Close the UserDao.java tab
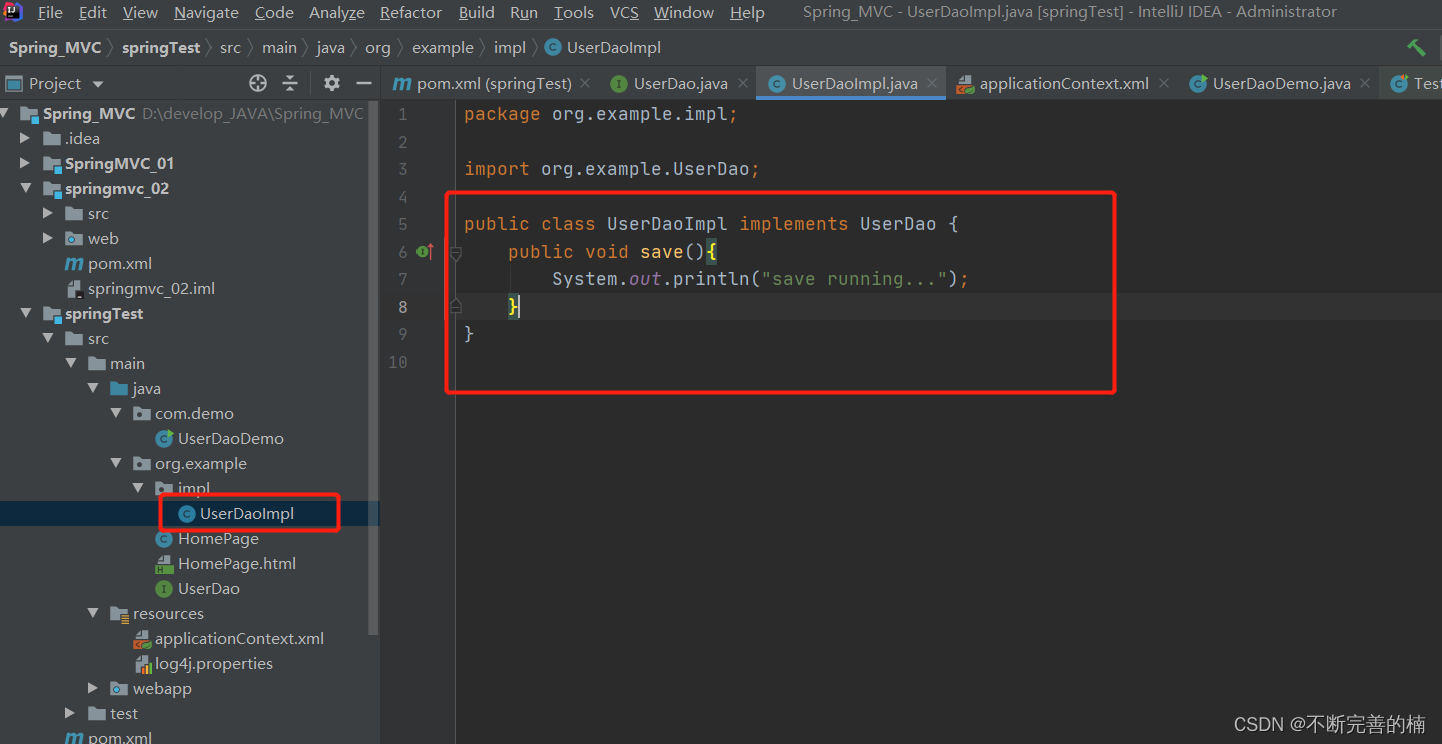 pos(741,83)
